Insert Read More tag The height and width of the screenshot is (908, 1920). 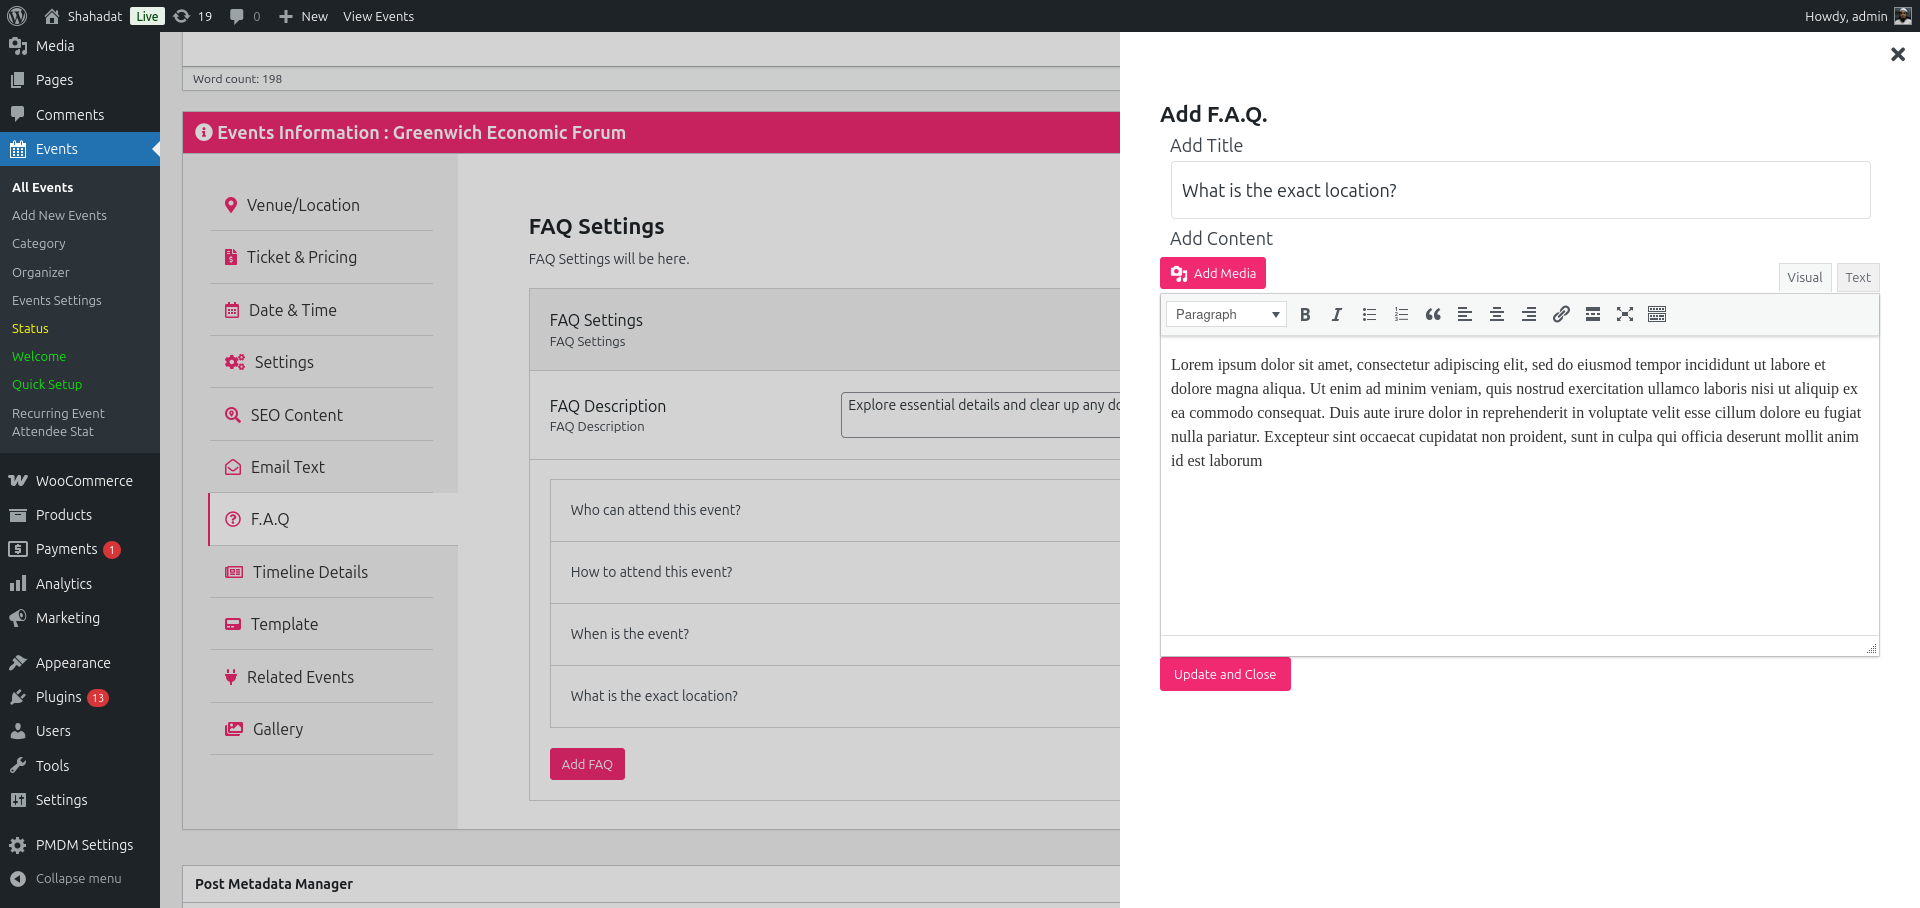point(1593,314)
